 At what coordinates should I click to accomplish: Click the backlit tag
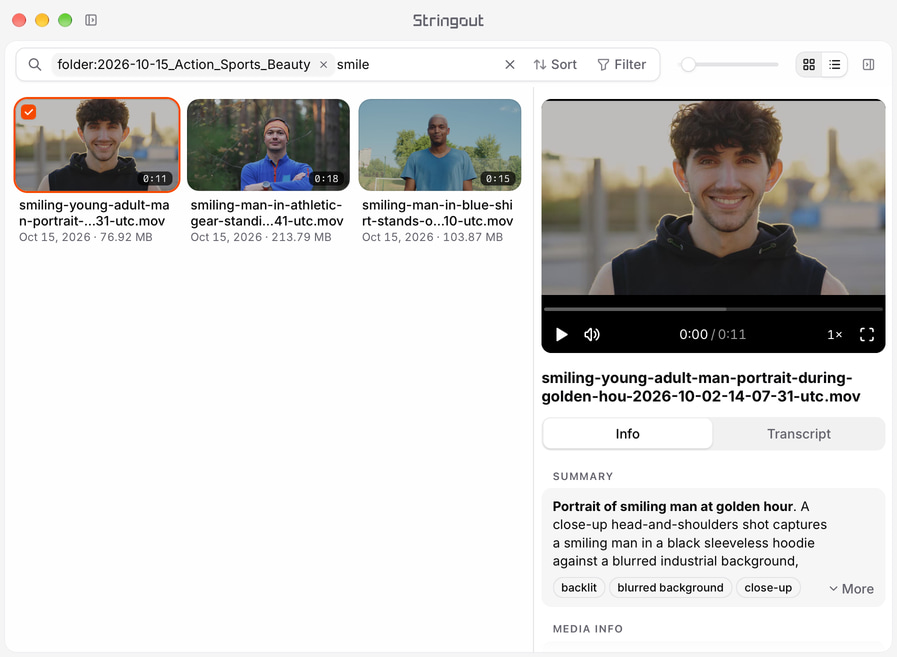click(x=579, y=588)
